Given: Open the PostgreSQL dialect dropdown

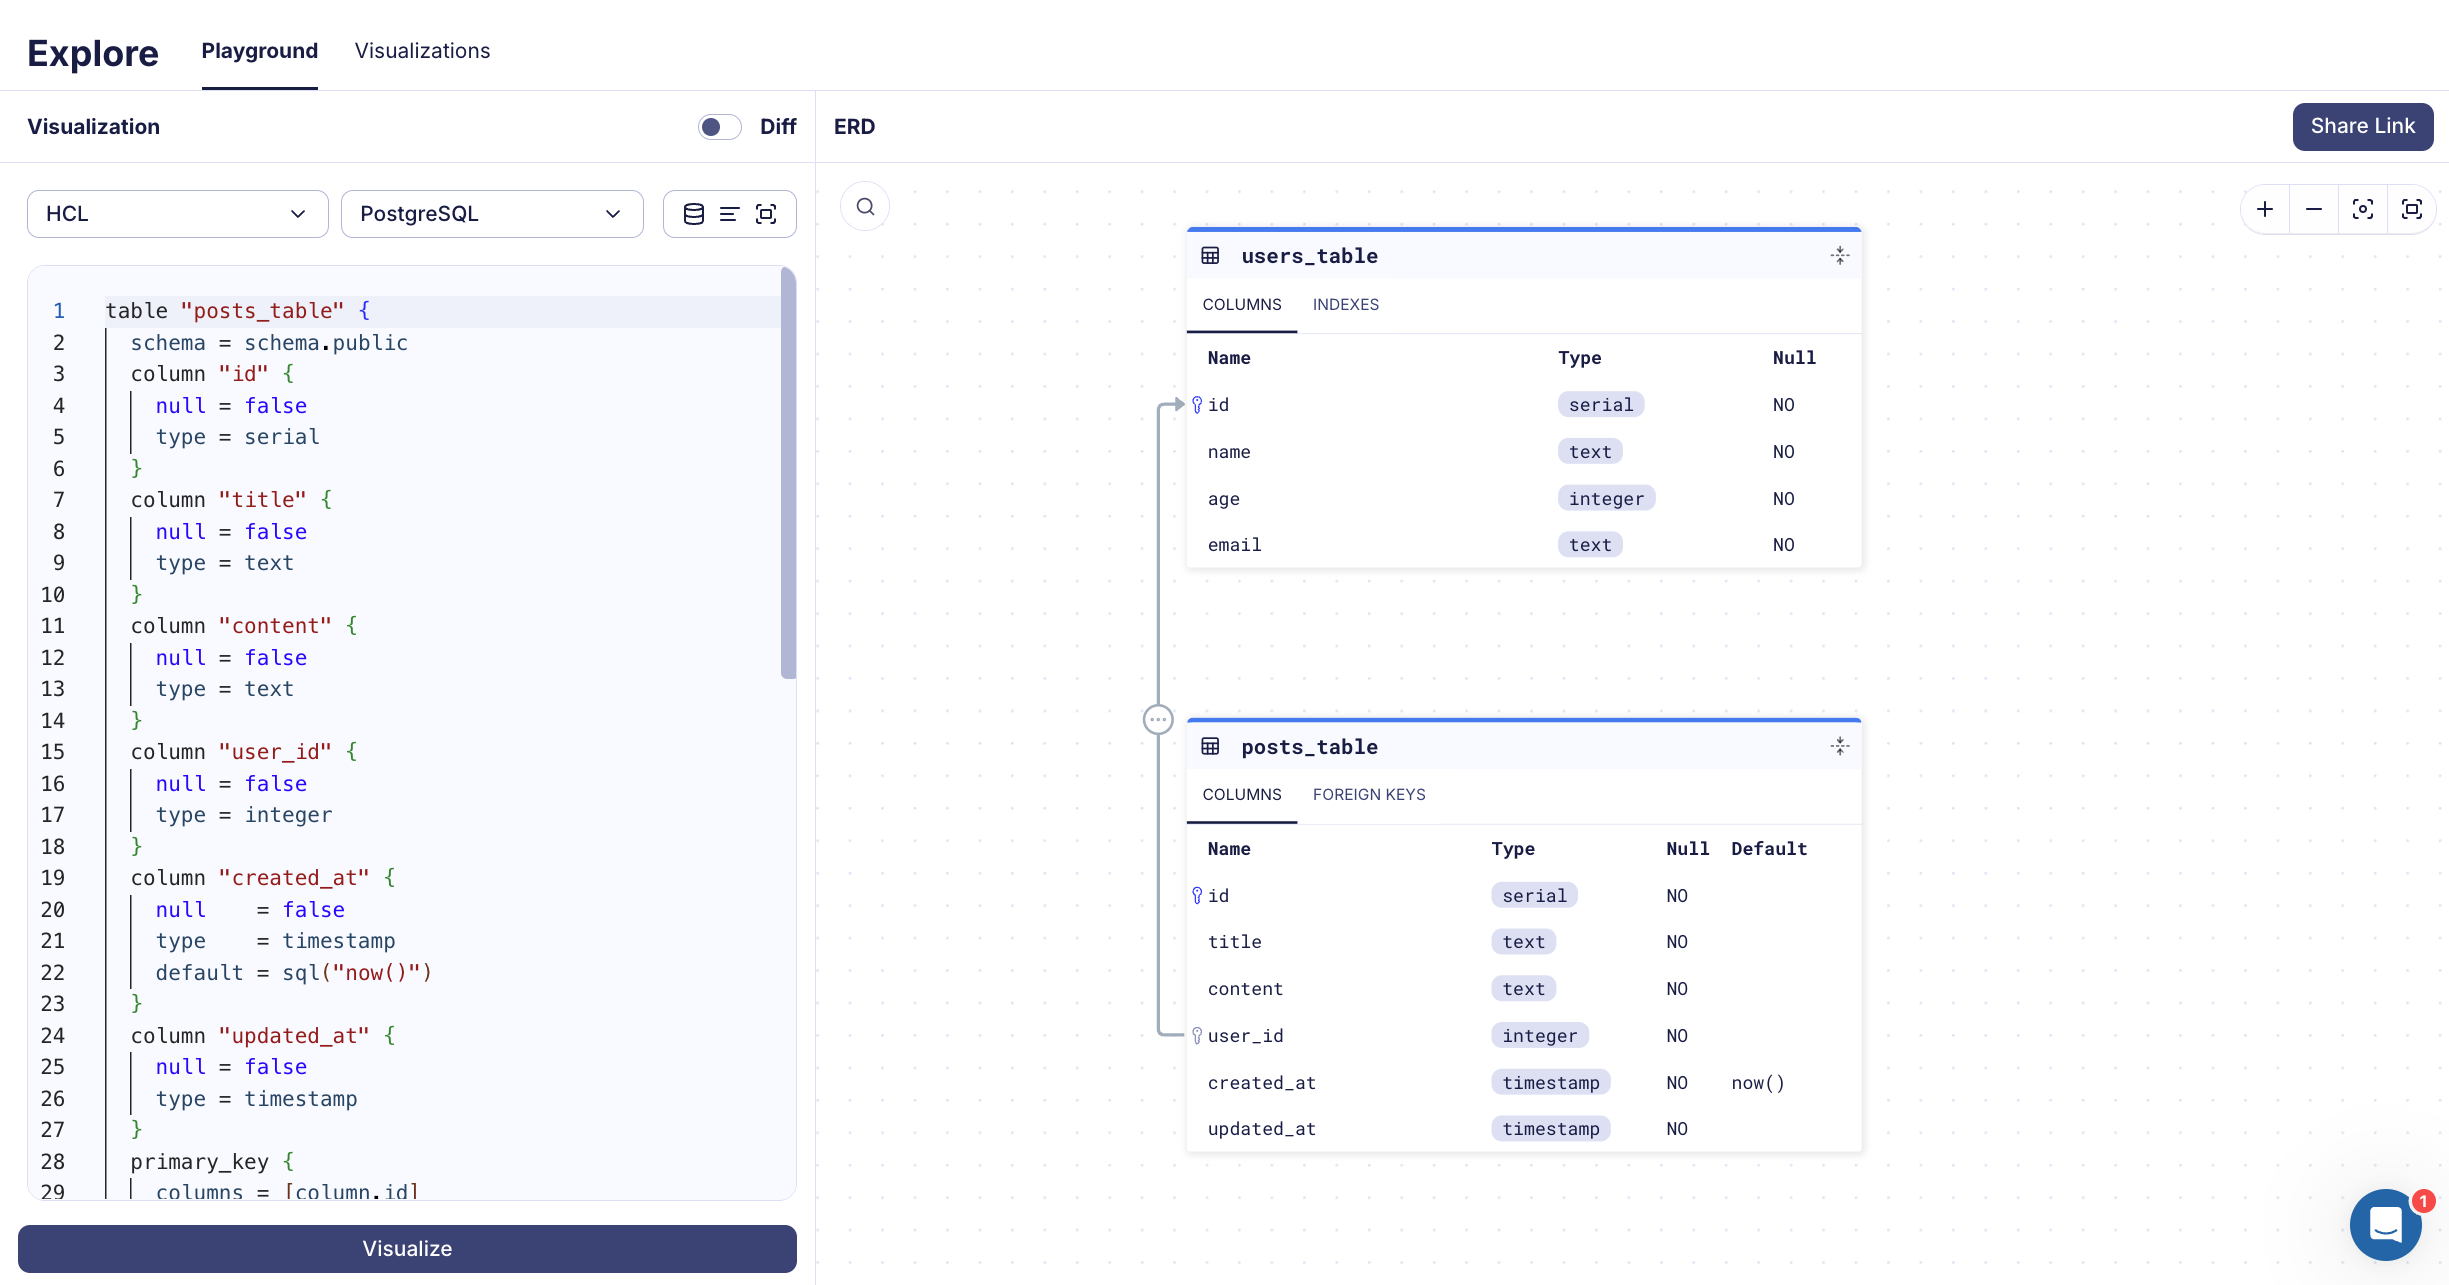Looking at the screenshot, I should (x=491, y=213).
